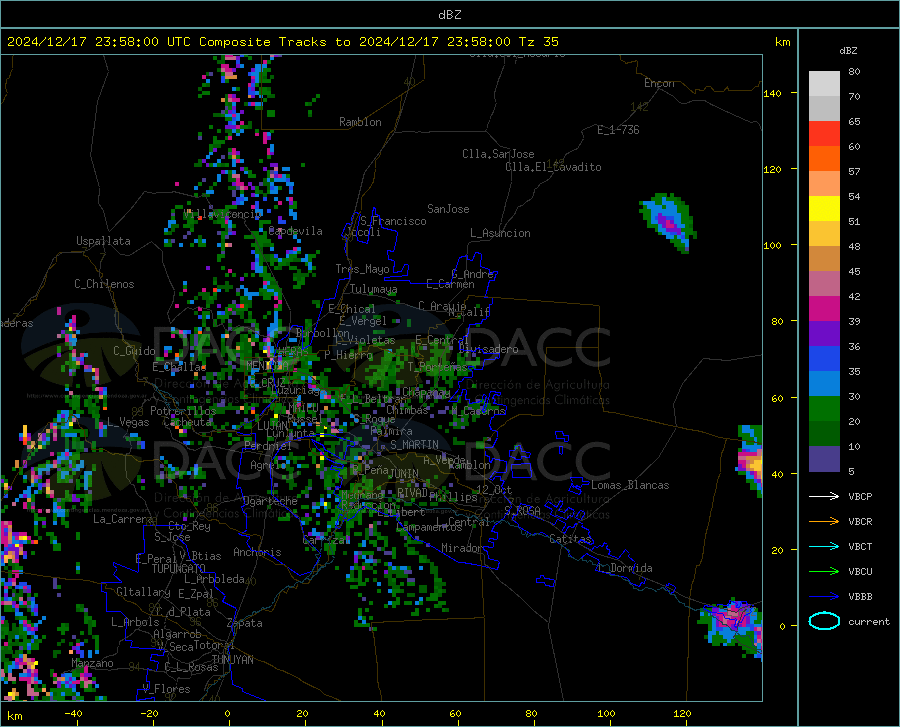Click the 'Anchoris' map label
Screen dimensions: 900x727
click(x=257, y=552)
